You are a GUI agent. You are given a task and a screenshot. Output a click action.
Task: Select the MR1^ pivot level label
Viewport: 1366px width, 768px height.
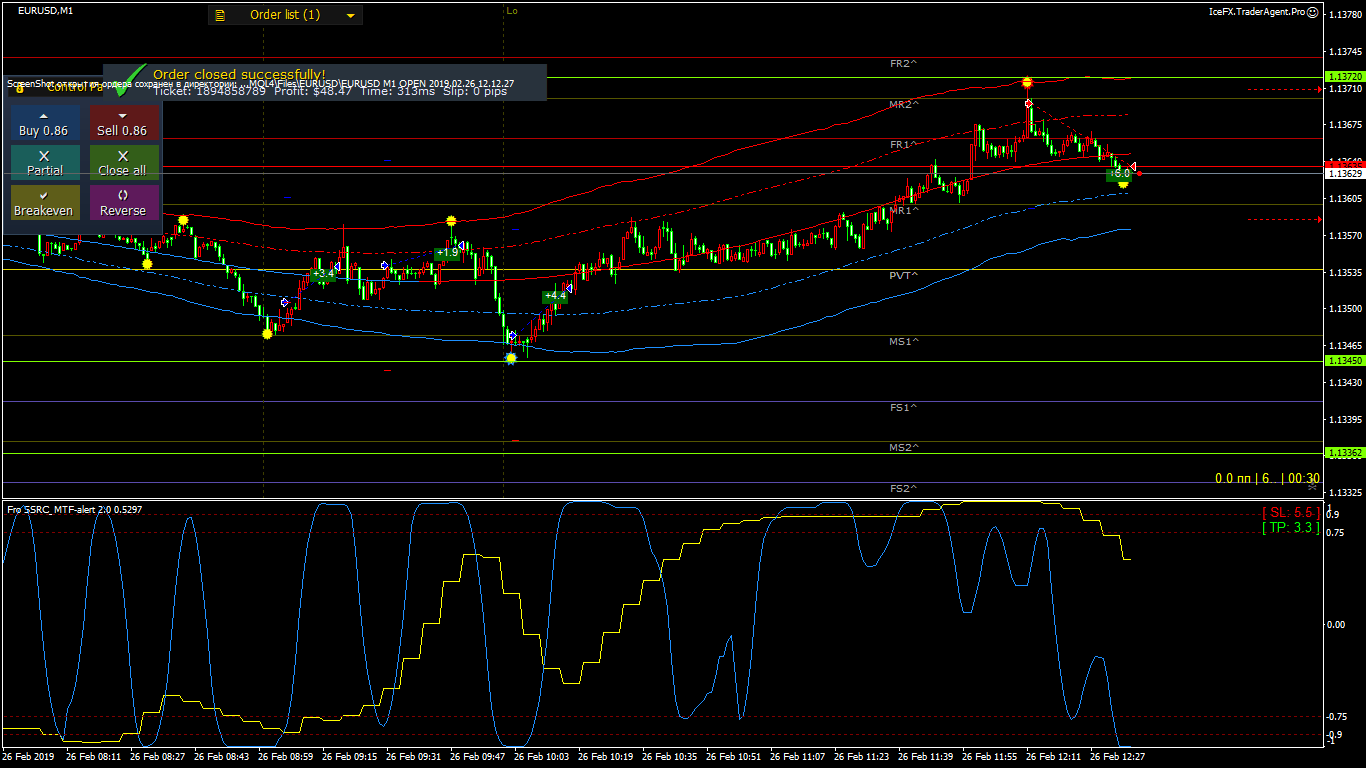(x=904, y=211)
